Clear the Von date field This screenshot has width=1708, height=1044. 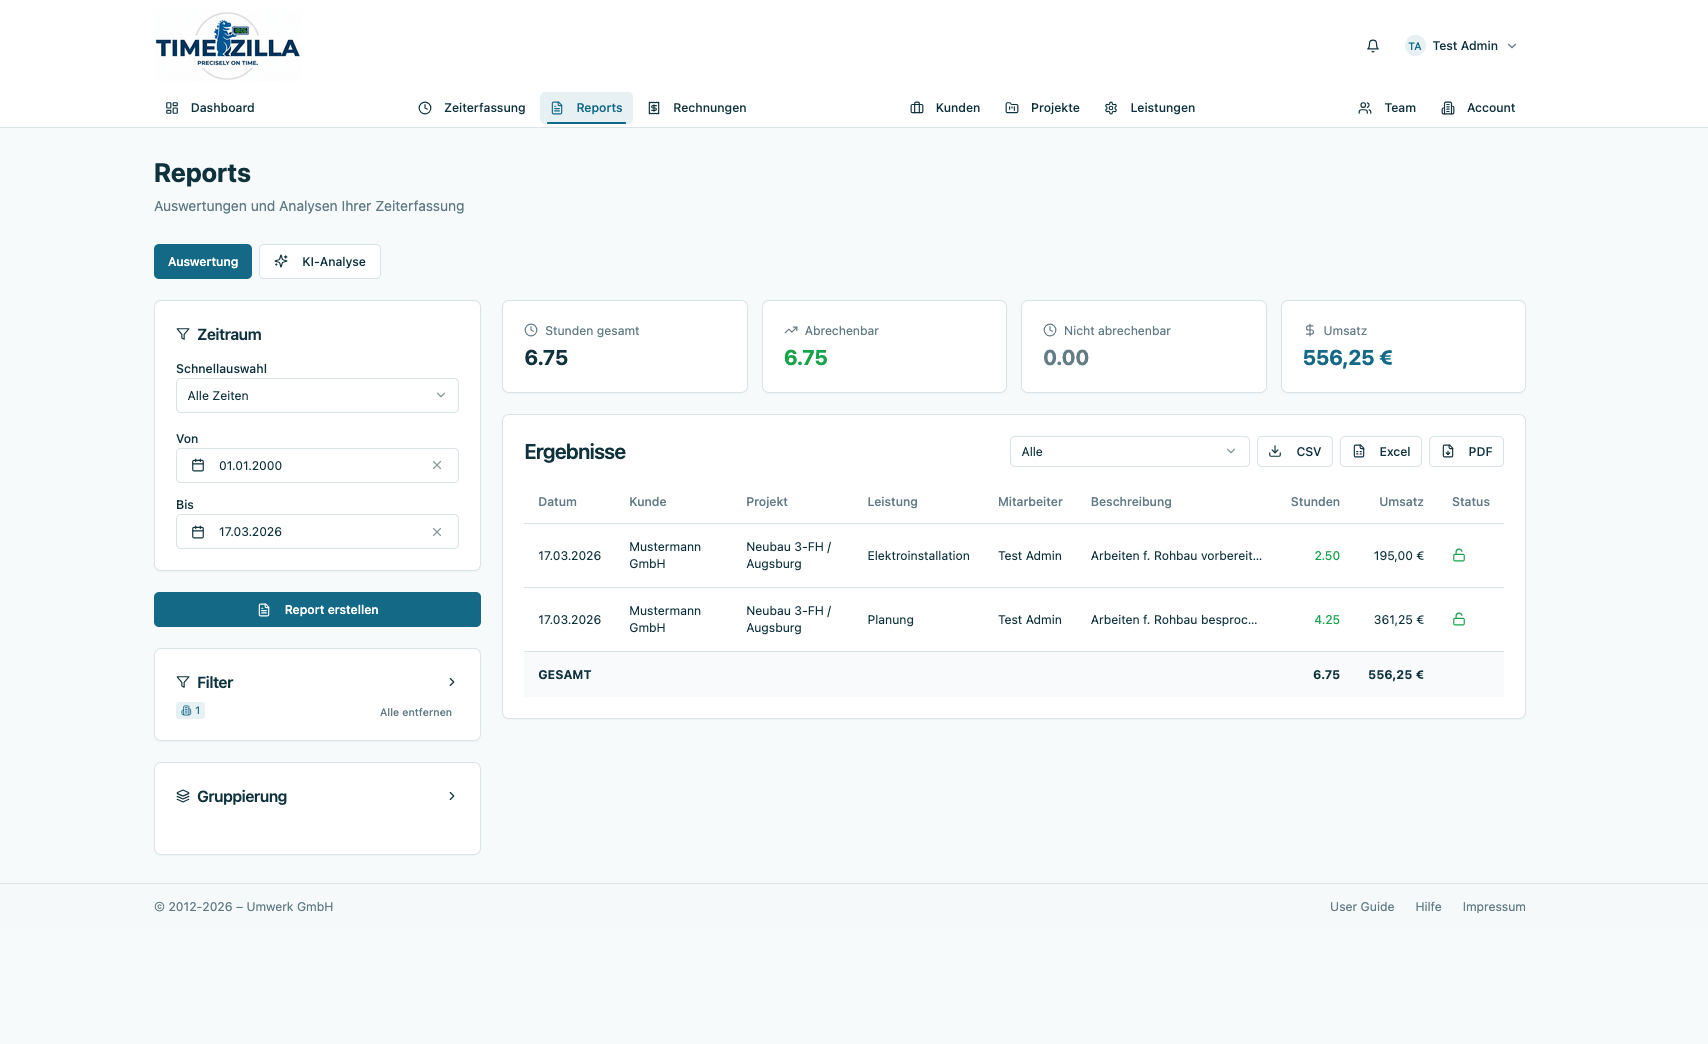coord(437,466)
